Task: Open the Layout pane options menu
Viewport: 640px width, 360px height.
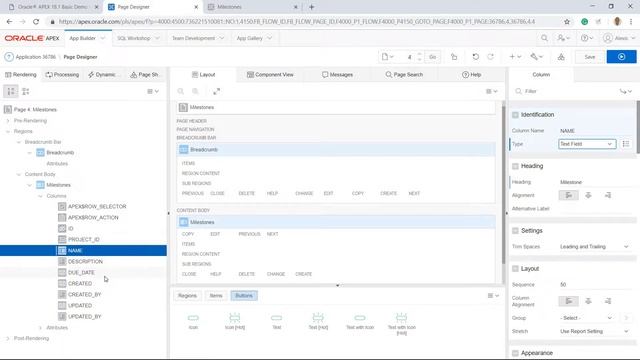Action: click(492, 91)
